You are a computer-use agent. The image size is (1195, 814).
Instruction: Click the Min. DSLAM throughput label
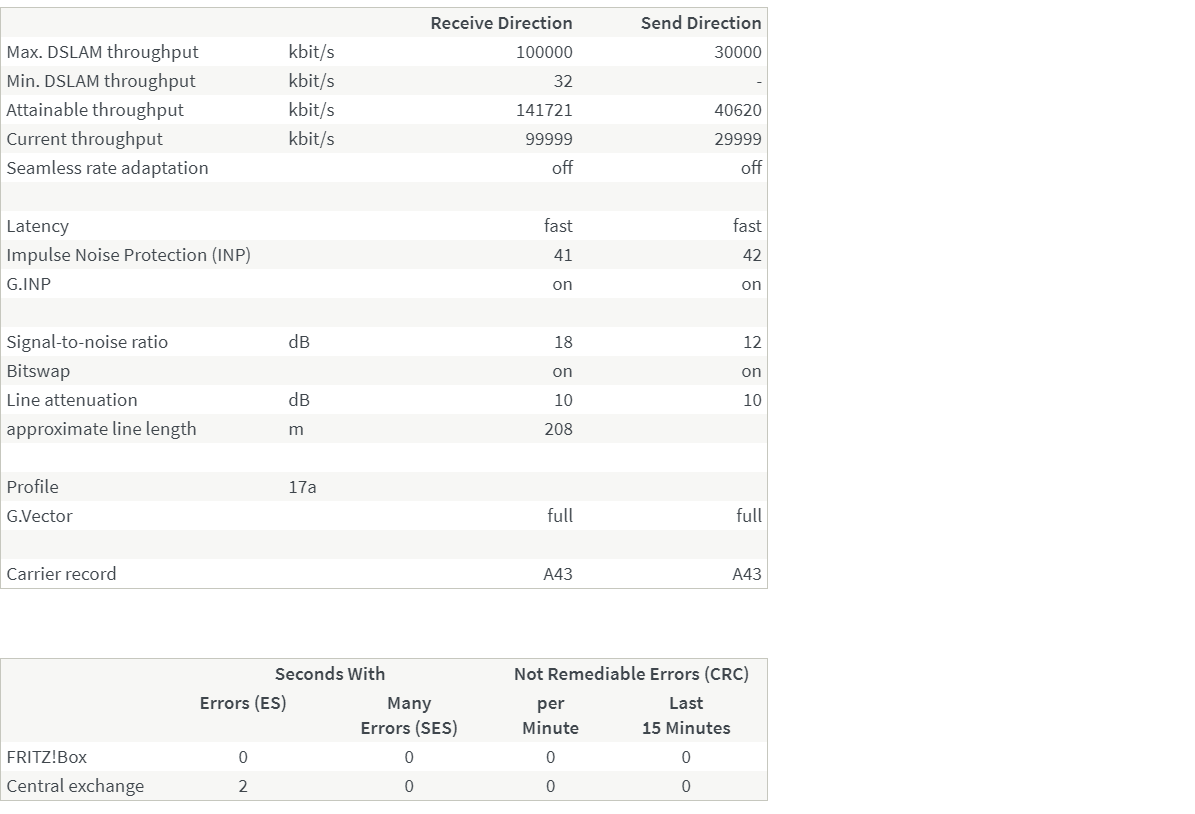click(101, 81)
